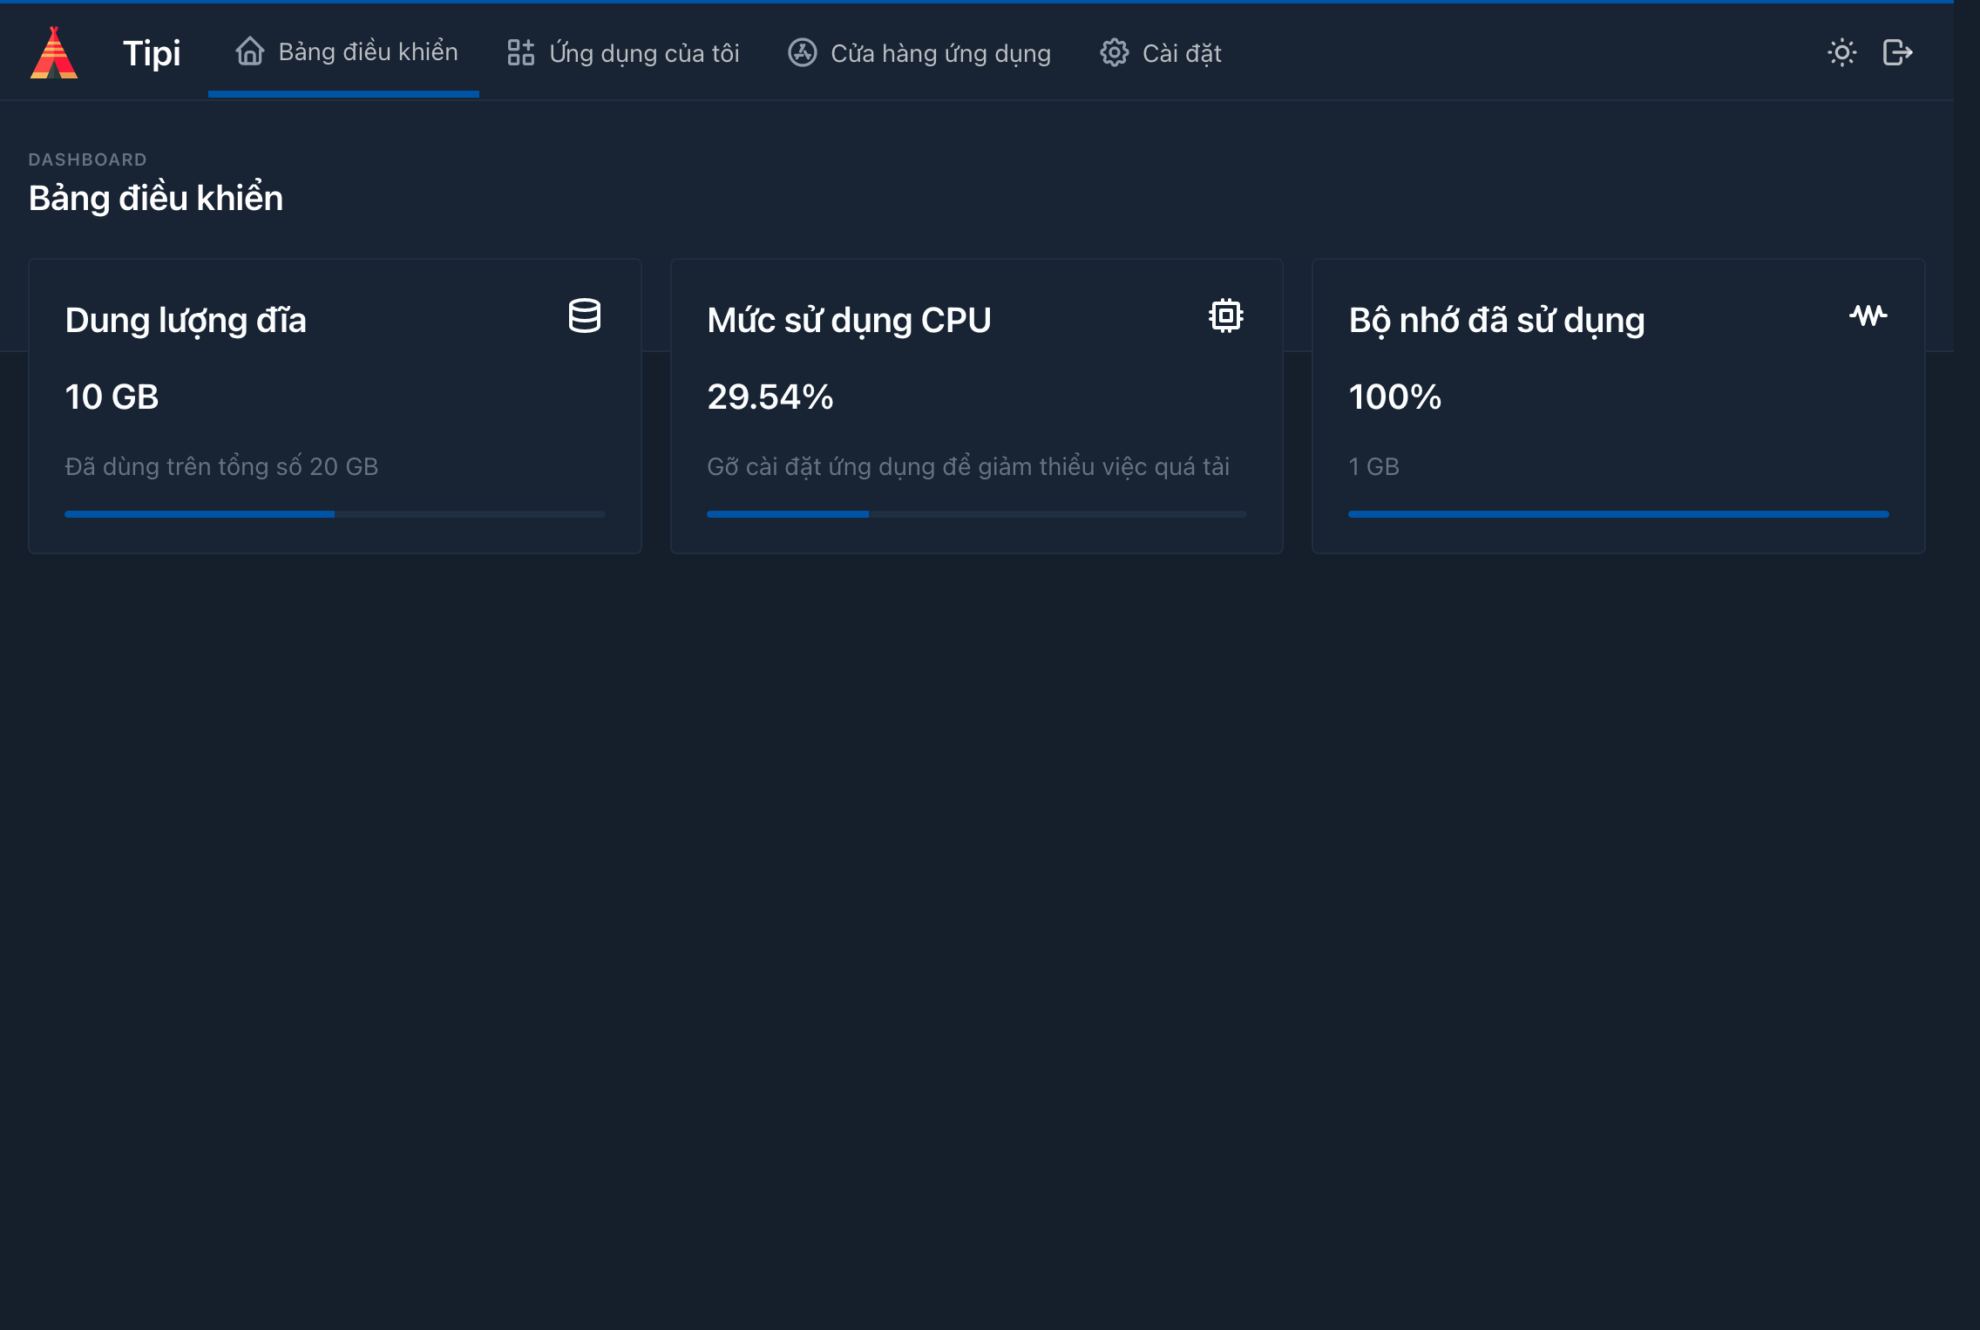The height and width of the screenshot is (1330, 1980).
Task: Click the 100% memory usage value
Action: 1394,396
